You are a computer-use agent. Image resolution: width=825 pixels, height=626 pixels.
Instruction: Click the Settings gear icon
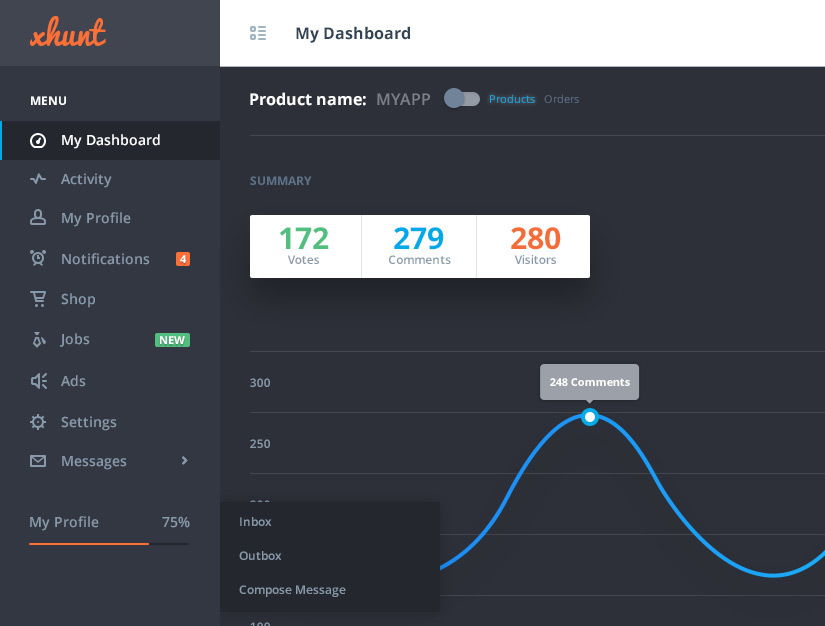(x=38, y=422)
